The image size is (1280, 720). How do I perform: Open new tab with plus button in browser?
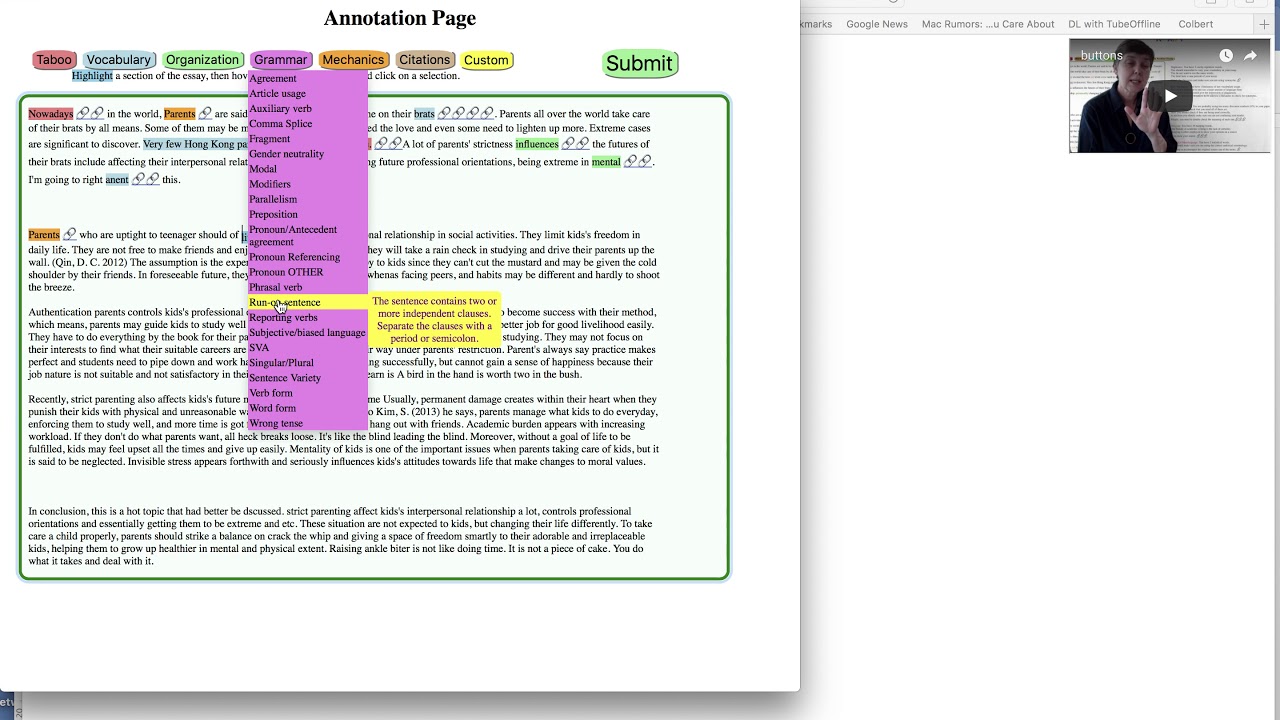[1265, 24]
